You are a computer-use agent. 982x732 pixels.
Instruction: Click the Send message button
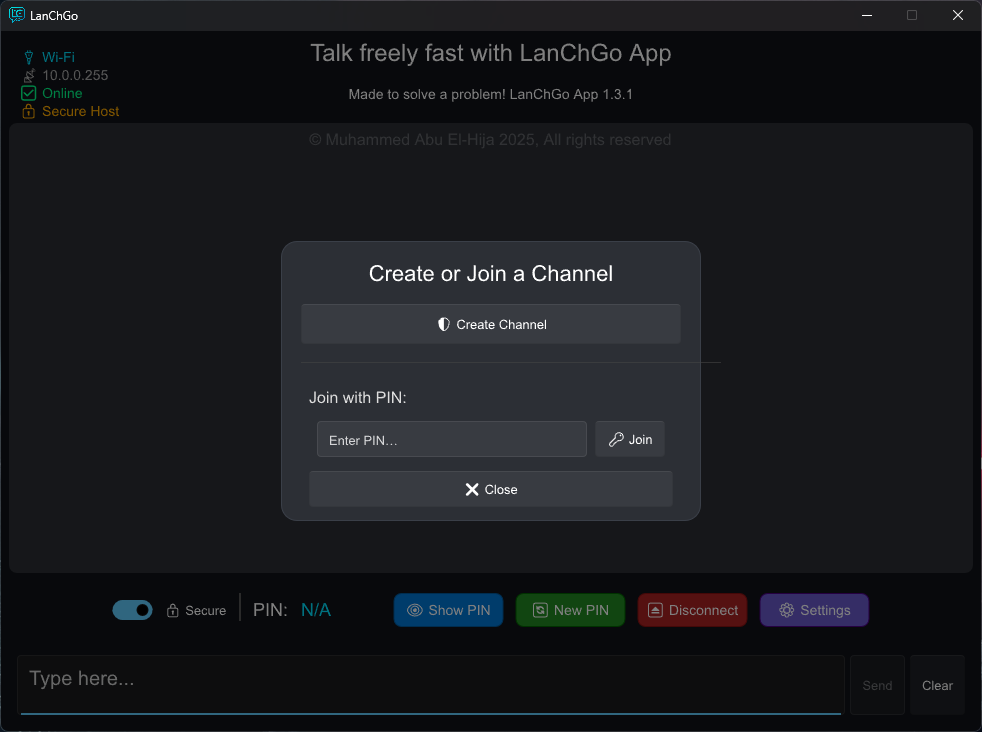point(877,685)
